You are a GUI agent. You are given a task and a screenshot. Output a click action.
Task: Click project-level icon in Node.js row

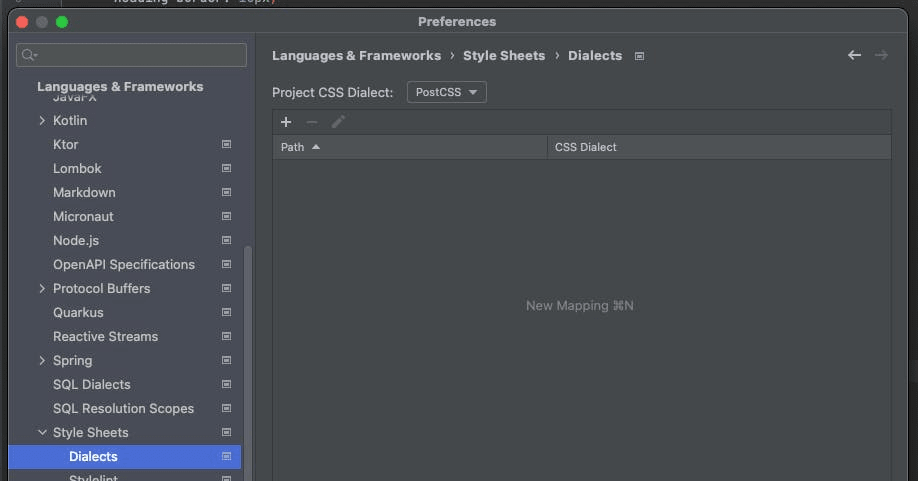click(x=226, y=240)
